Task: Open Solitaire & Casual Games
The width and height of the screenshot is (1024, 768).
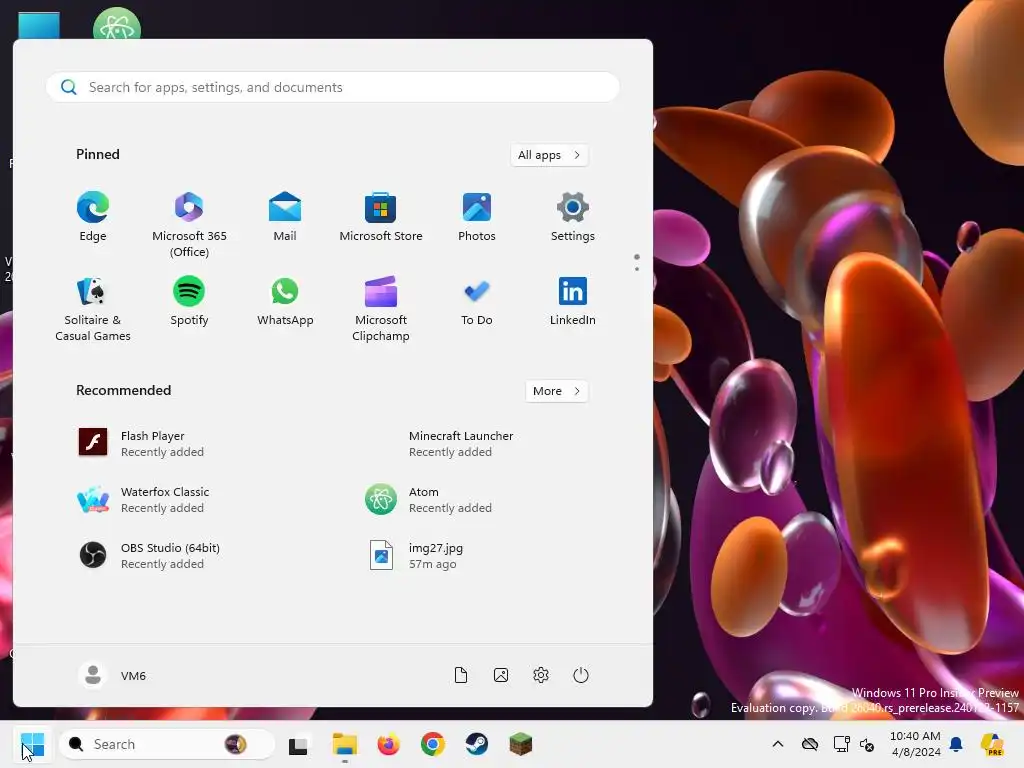Action: tap(93, 308)
